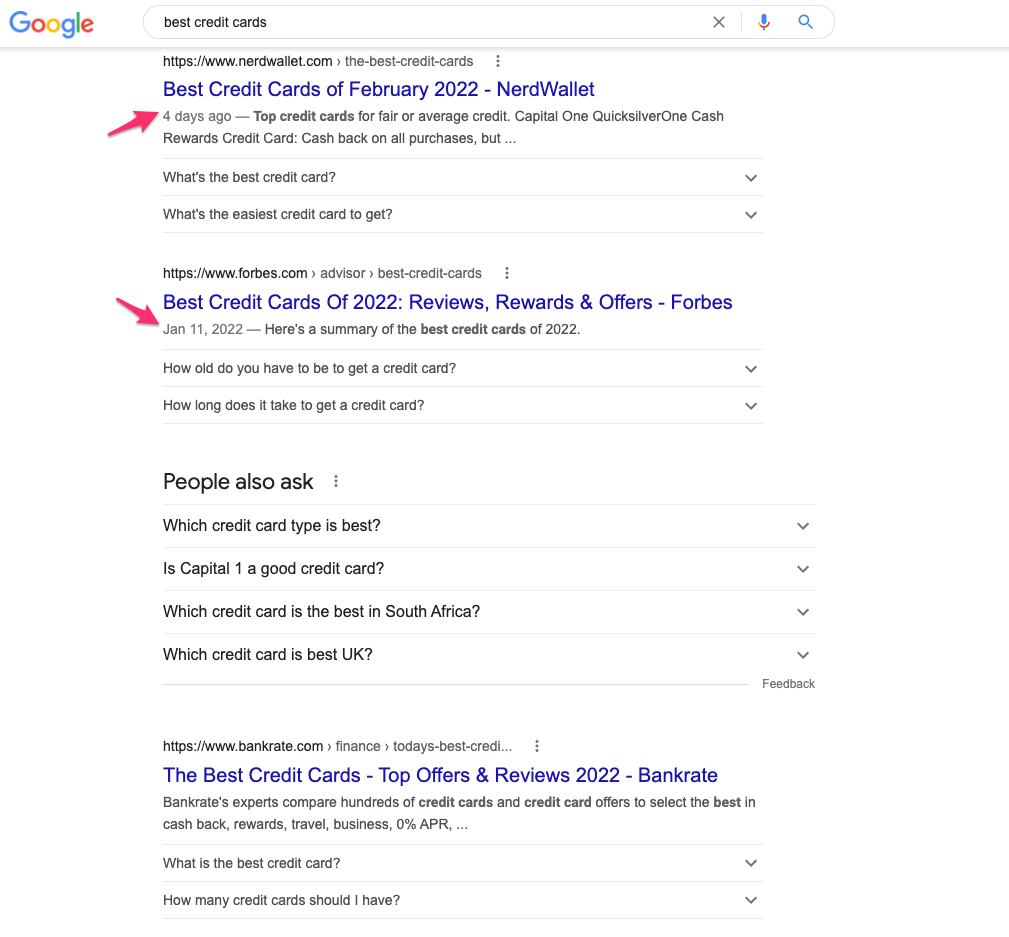Expand What's the easiest credit card to get?
The height and width of the screenshot is (937, 1009).
[x=463, y=214]
